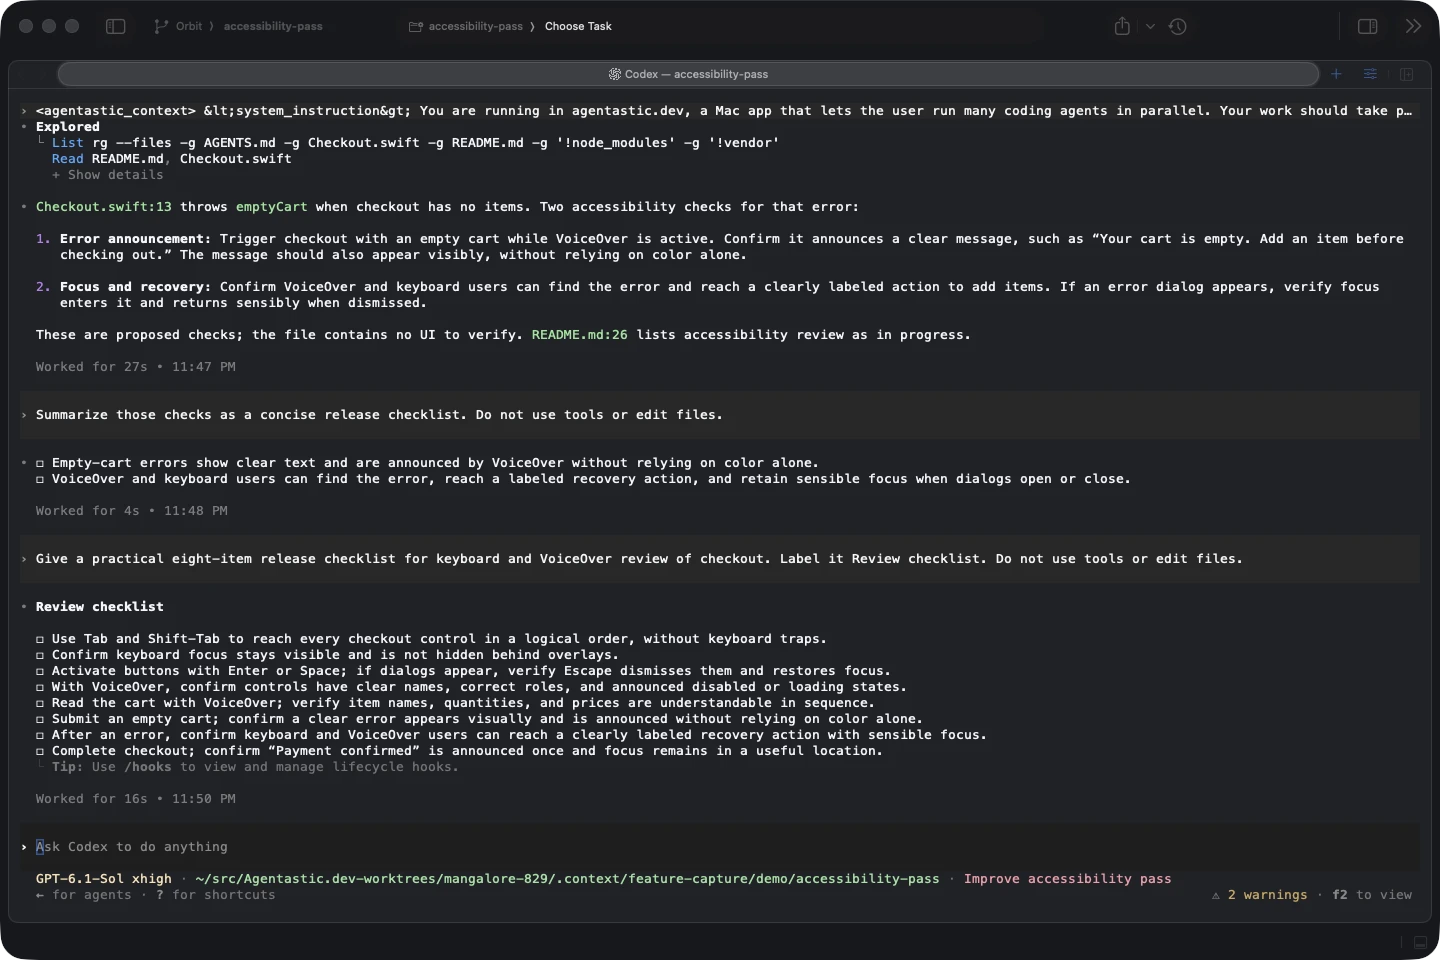
Task: Click the double-chevron expand icon
Action: point(1413,26)
